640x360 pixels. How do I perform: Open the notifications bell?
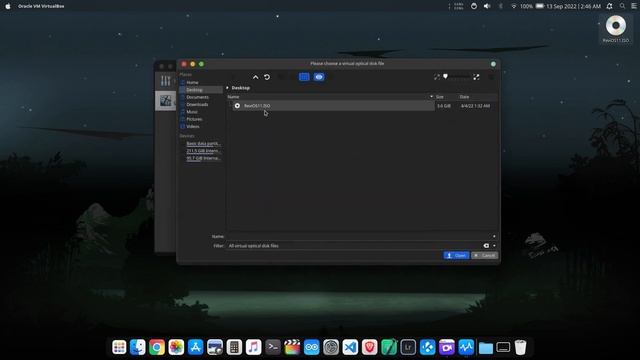[x=609, y=6]
